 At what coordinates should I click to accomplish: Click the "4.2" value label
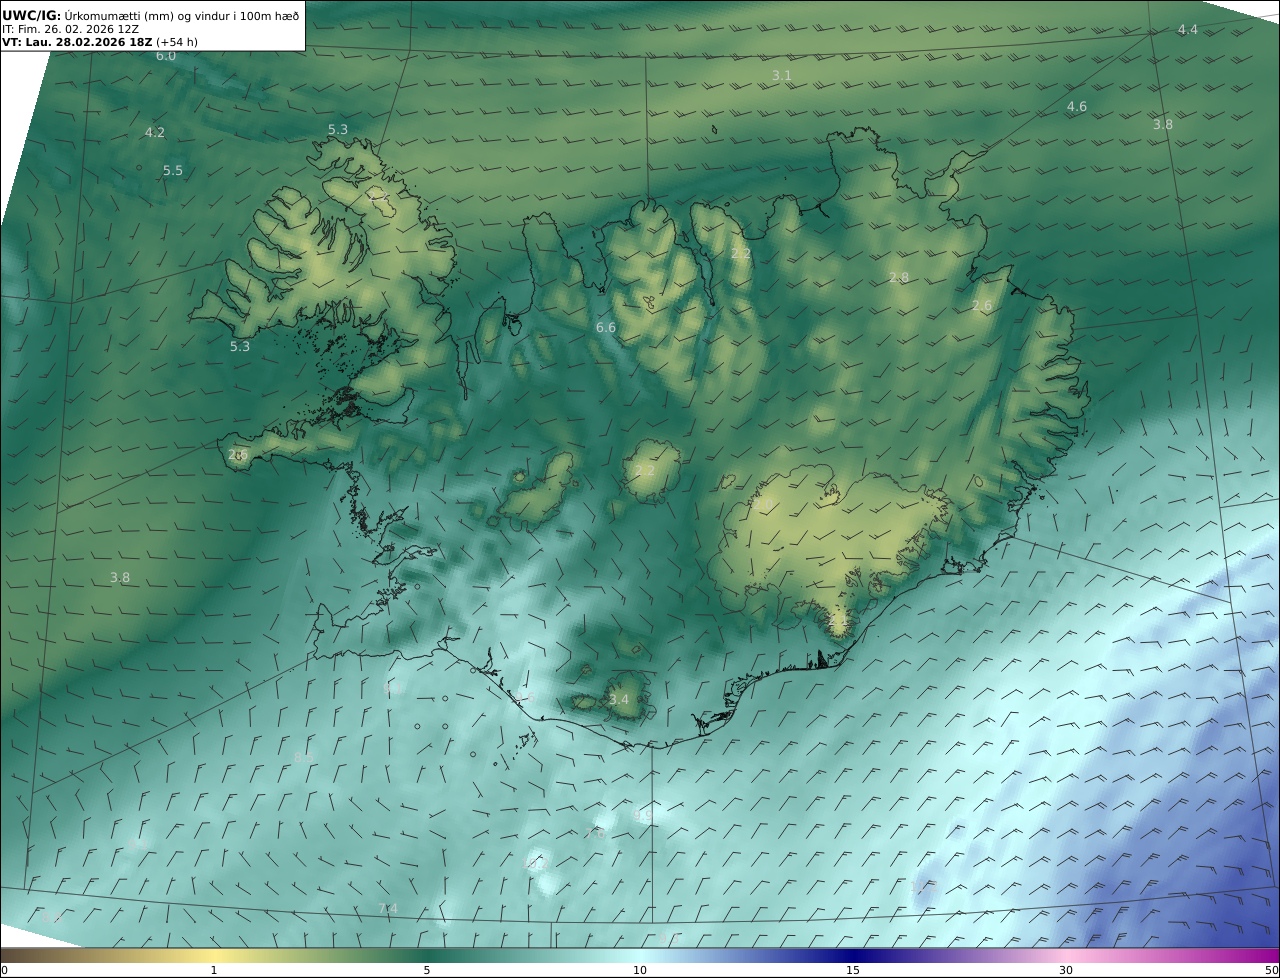155,132
